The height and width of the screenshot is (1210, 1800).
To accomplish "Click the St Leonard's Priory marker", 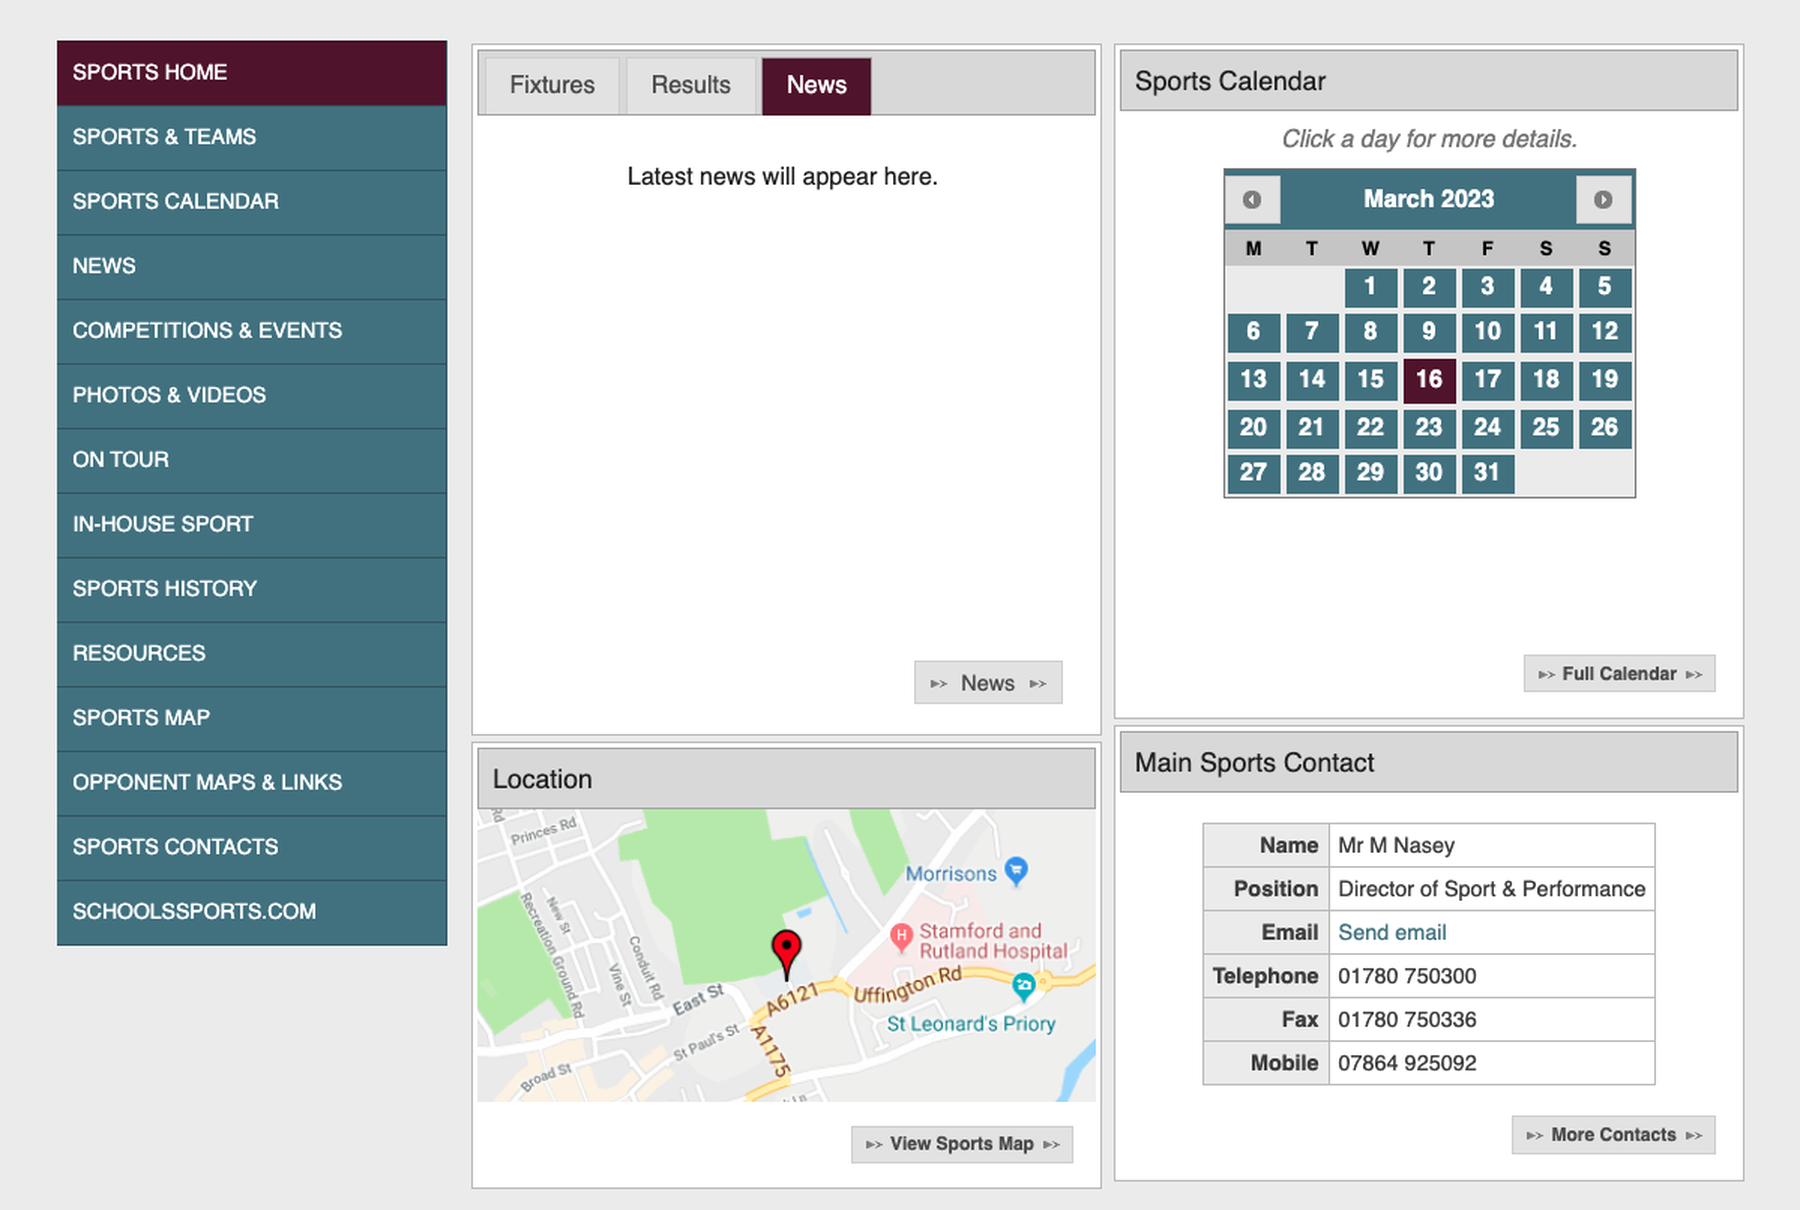I will (1023, 987).
